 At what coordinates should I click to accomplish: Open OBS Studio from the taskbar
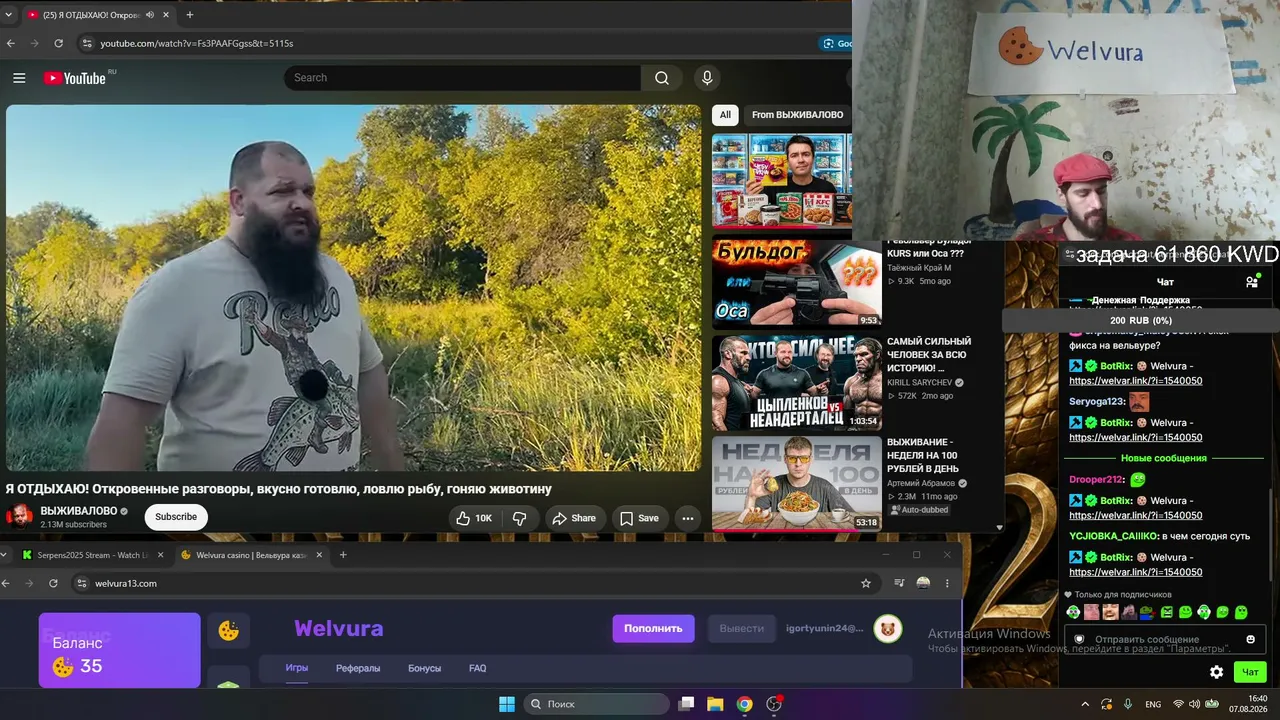tap(773, 704)
